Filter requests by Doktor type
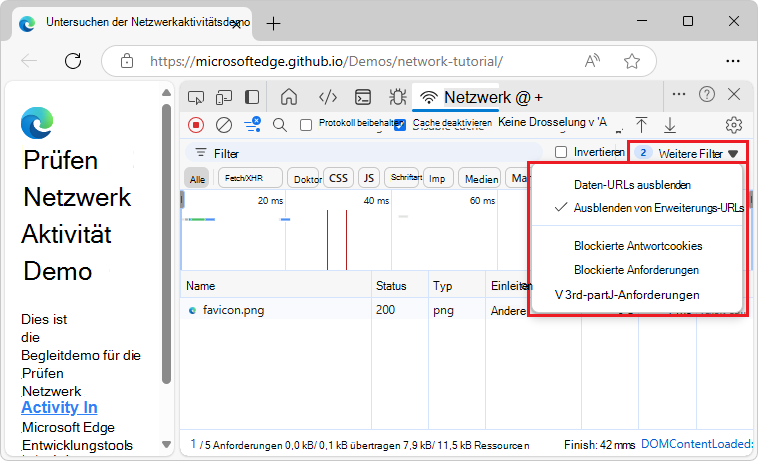The image size is (758, 461). 305,179
